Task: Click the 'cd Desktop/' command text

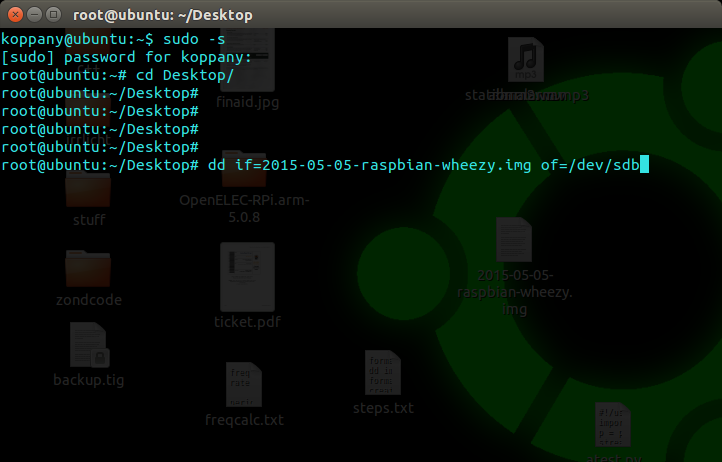Action: click(185, 75)
